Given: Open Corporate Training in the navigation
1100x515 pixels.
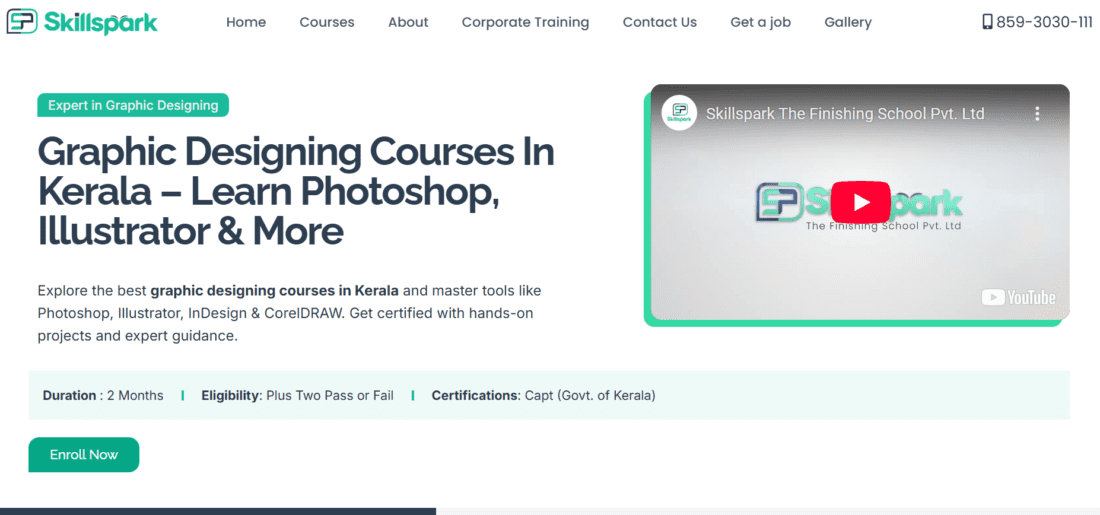Looking at the screenshot, I should coord(525,22).
